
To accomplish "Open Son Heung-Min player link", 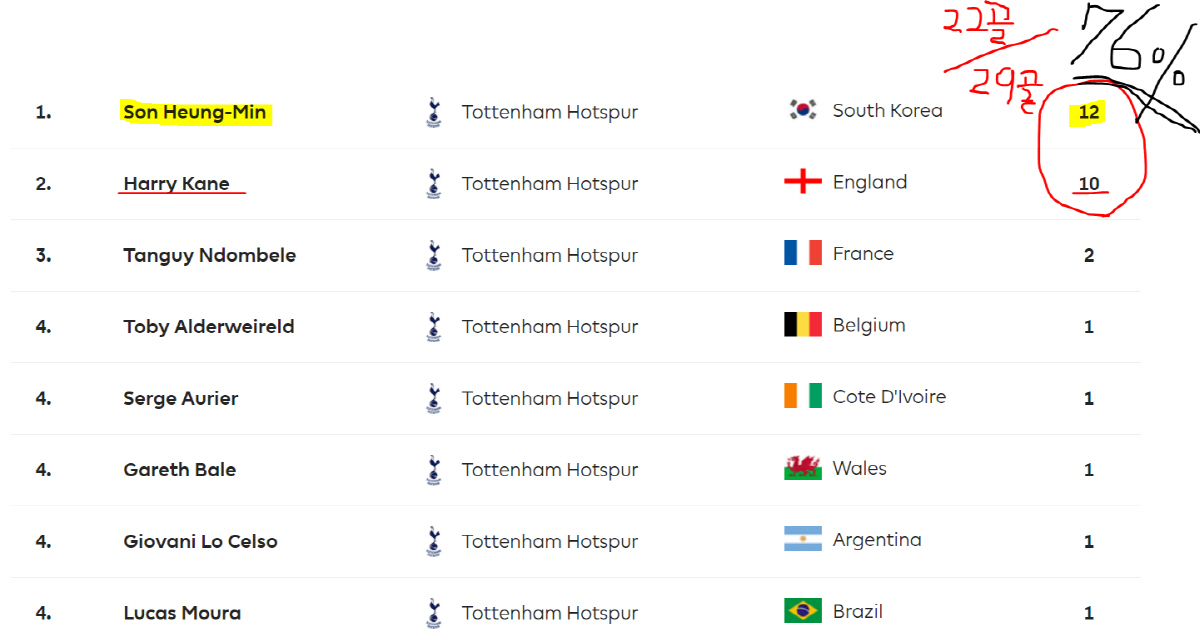I will (195, 112).
